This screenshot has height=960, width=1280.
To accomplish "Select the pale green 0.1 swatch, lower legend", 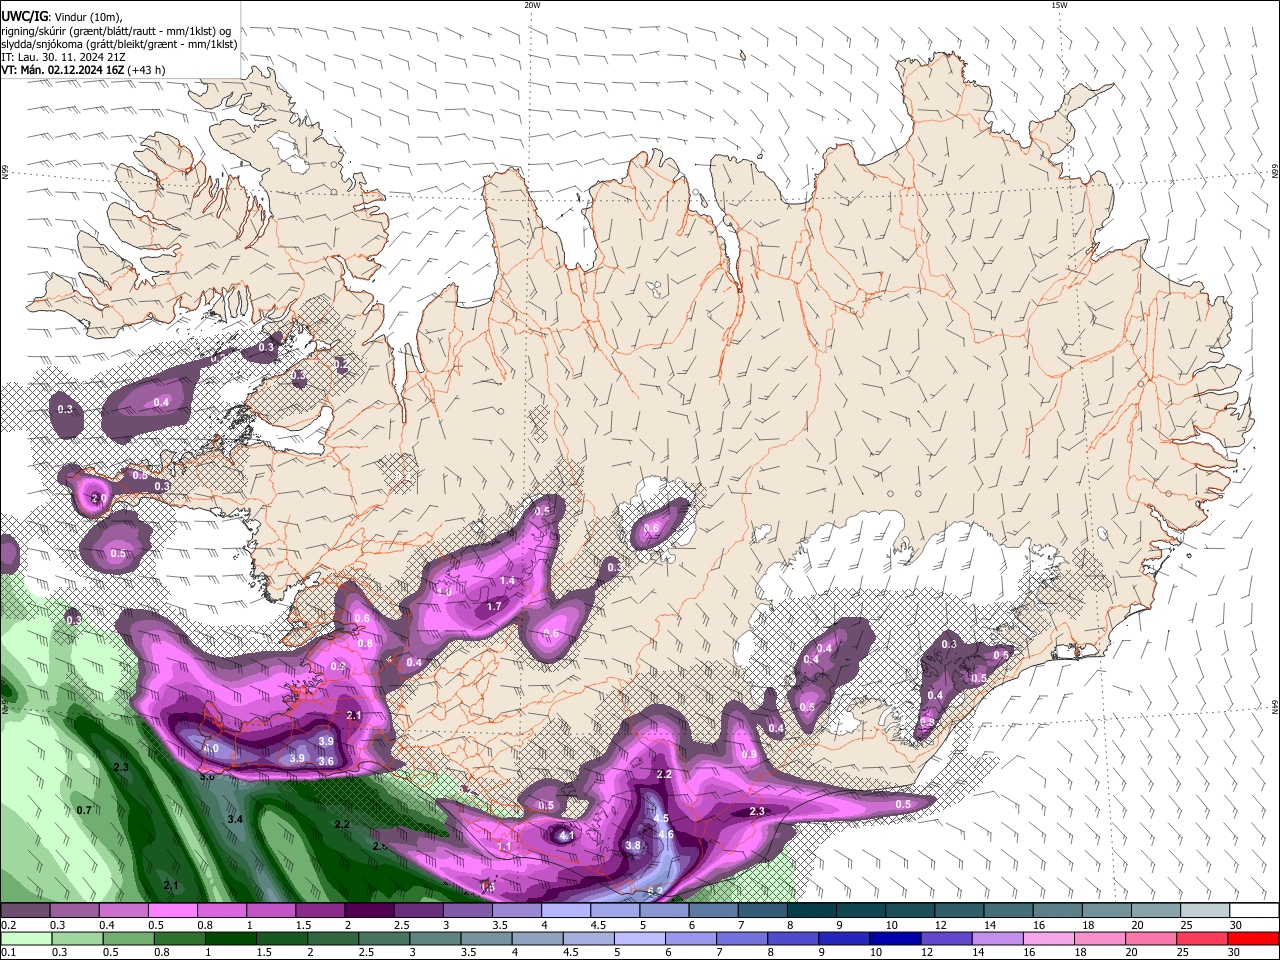I will (25, 938).
